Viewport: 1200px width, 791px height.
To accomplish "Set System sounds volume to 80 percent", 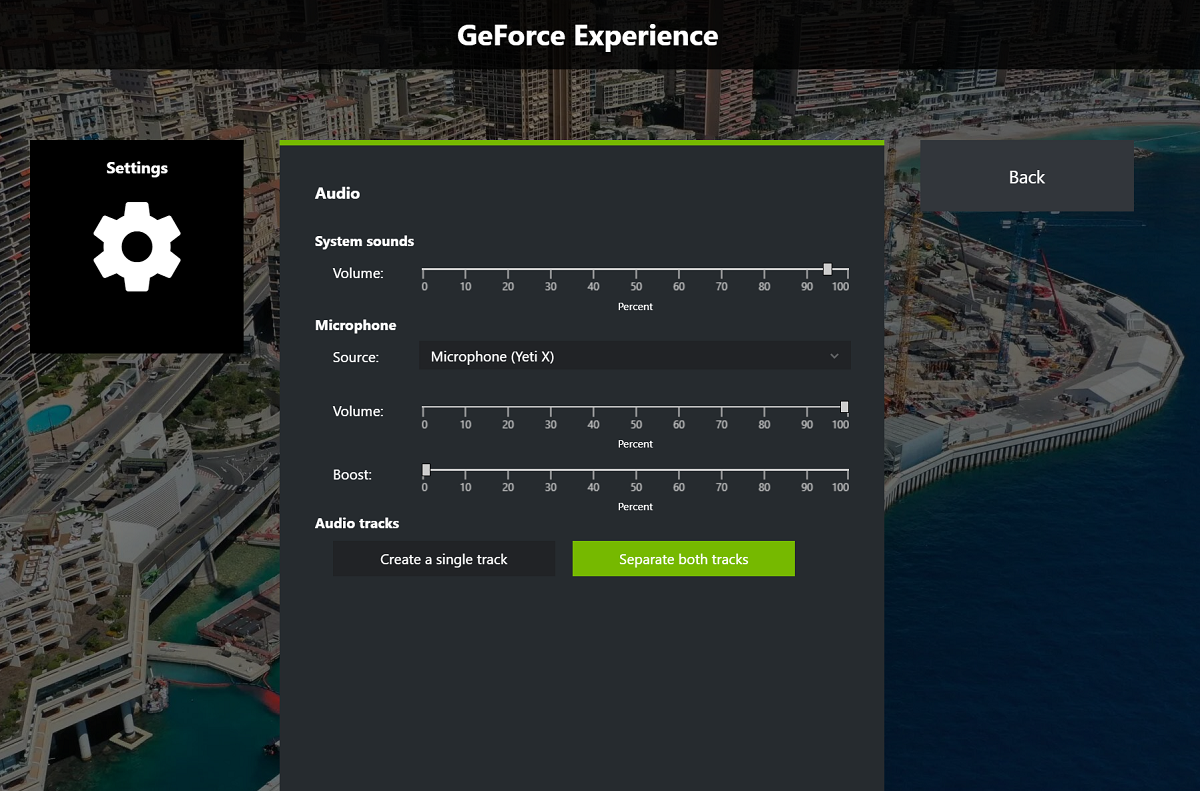I will tap(763, 270).
